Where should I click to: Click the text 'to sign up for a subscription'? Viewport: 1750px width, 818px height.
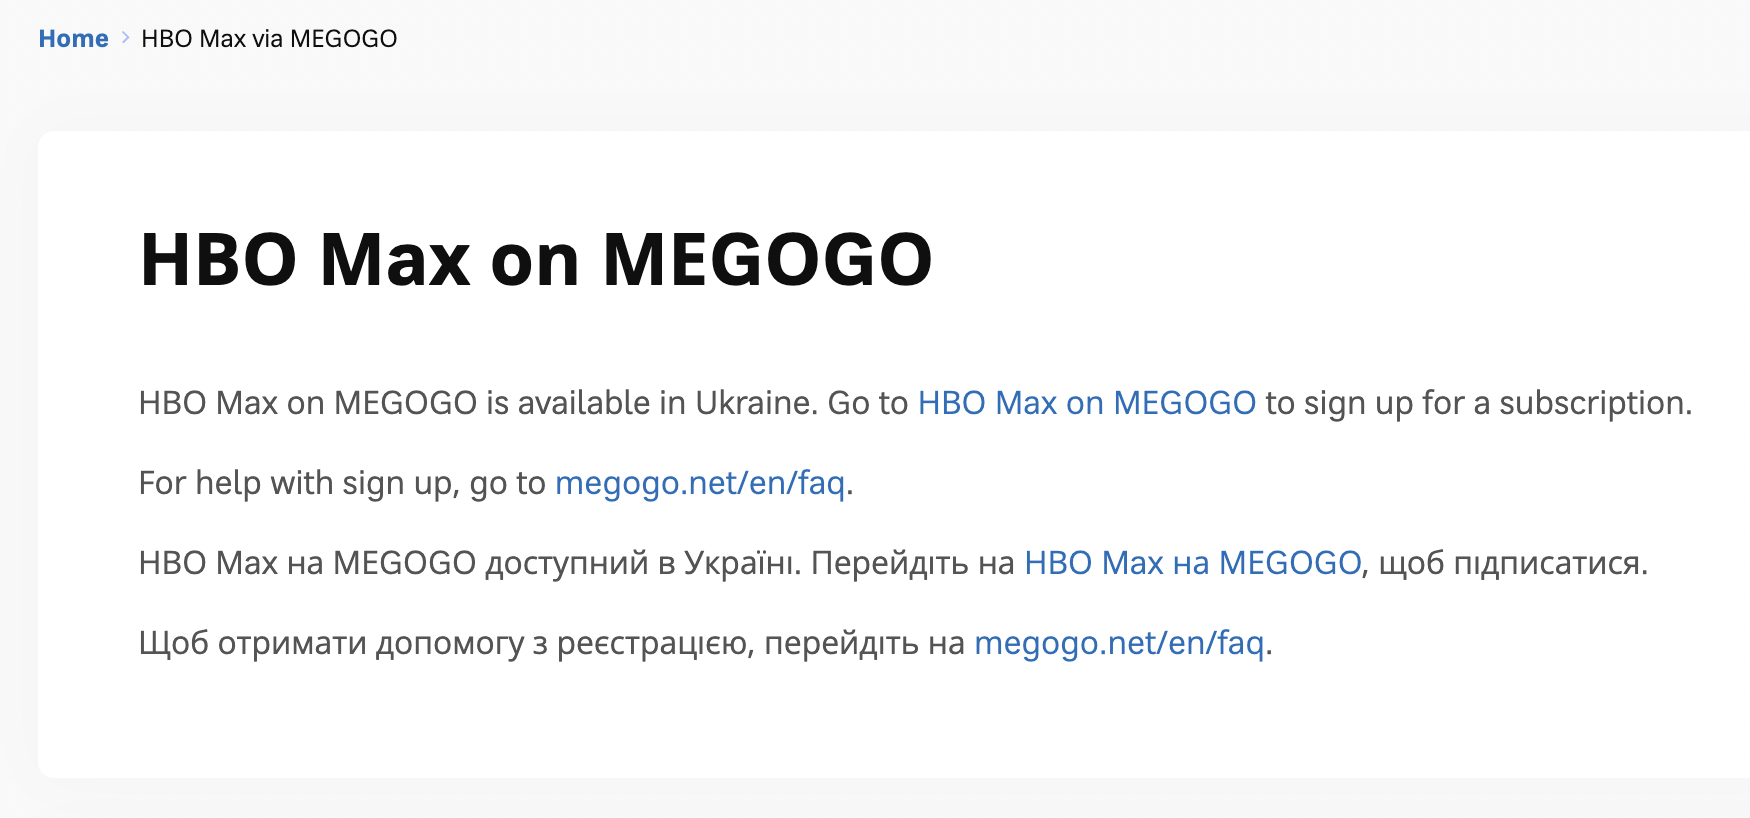pos(1477,403)
